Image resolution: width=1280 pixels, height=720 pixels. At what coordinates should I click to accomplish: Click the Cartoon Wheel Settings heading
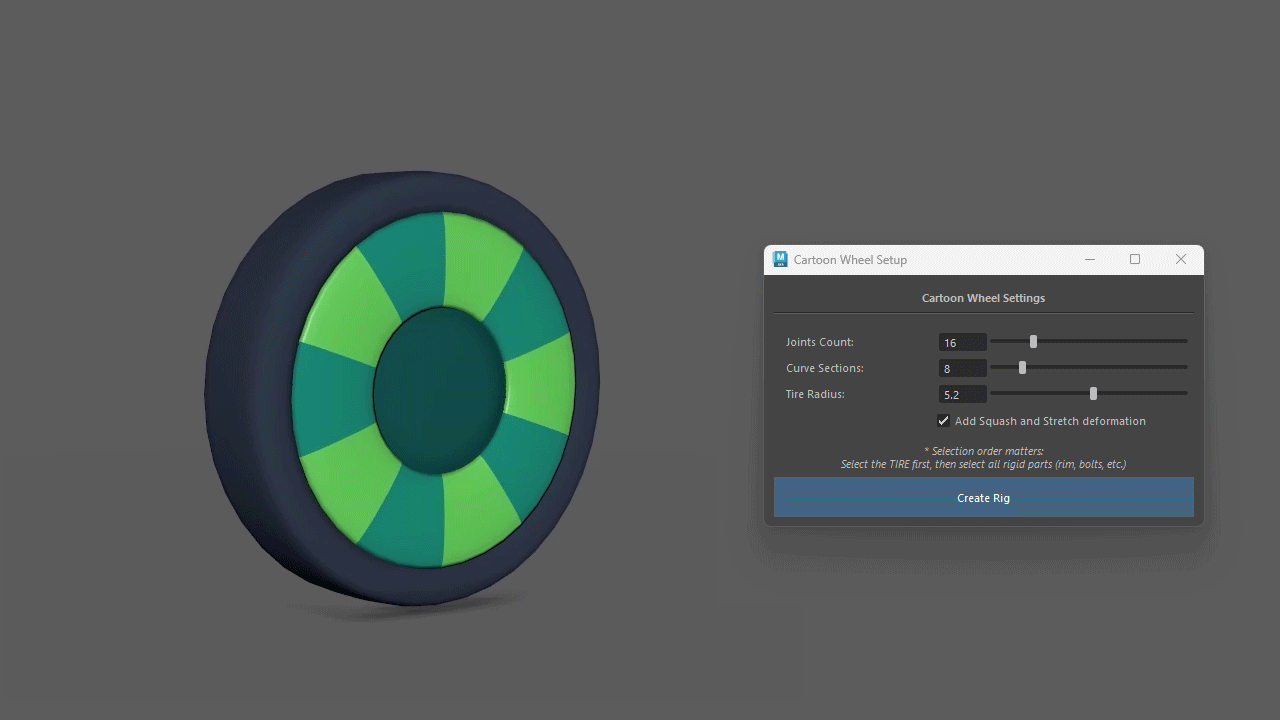(x=983, y=298)
